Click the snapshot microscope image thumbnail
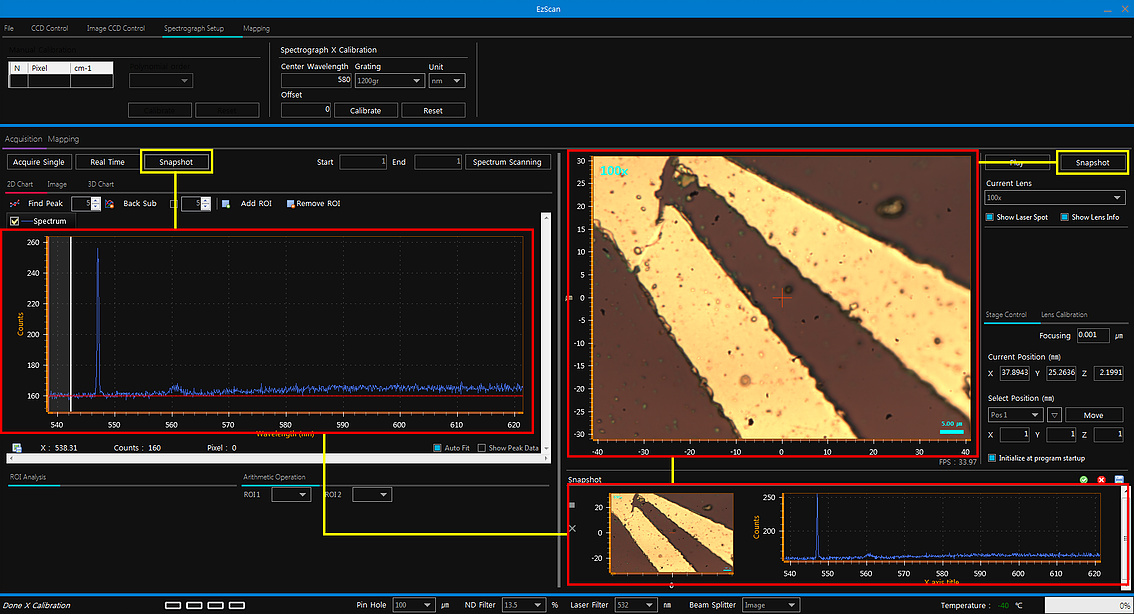Viewport: 1134px width, 614px height. tap(672, 533)
